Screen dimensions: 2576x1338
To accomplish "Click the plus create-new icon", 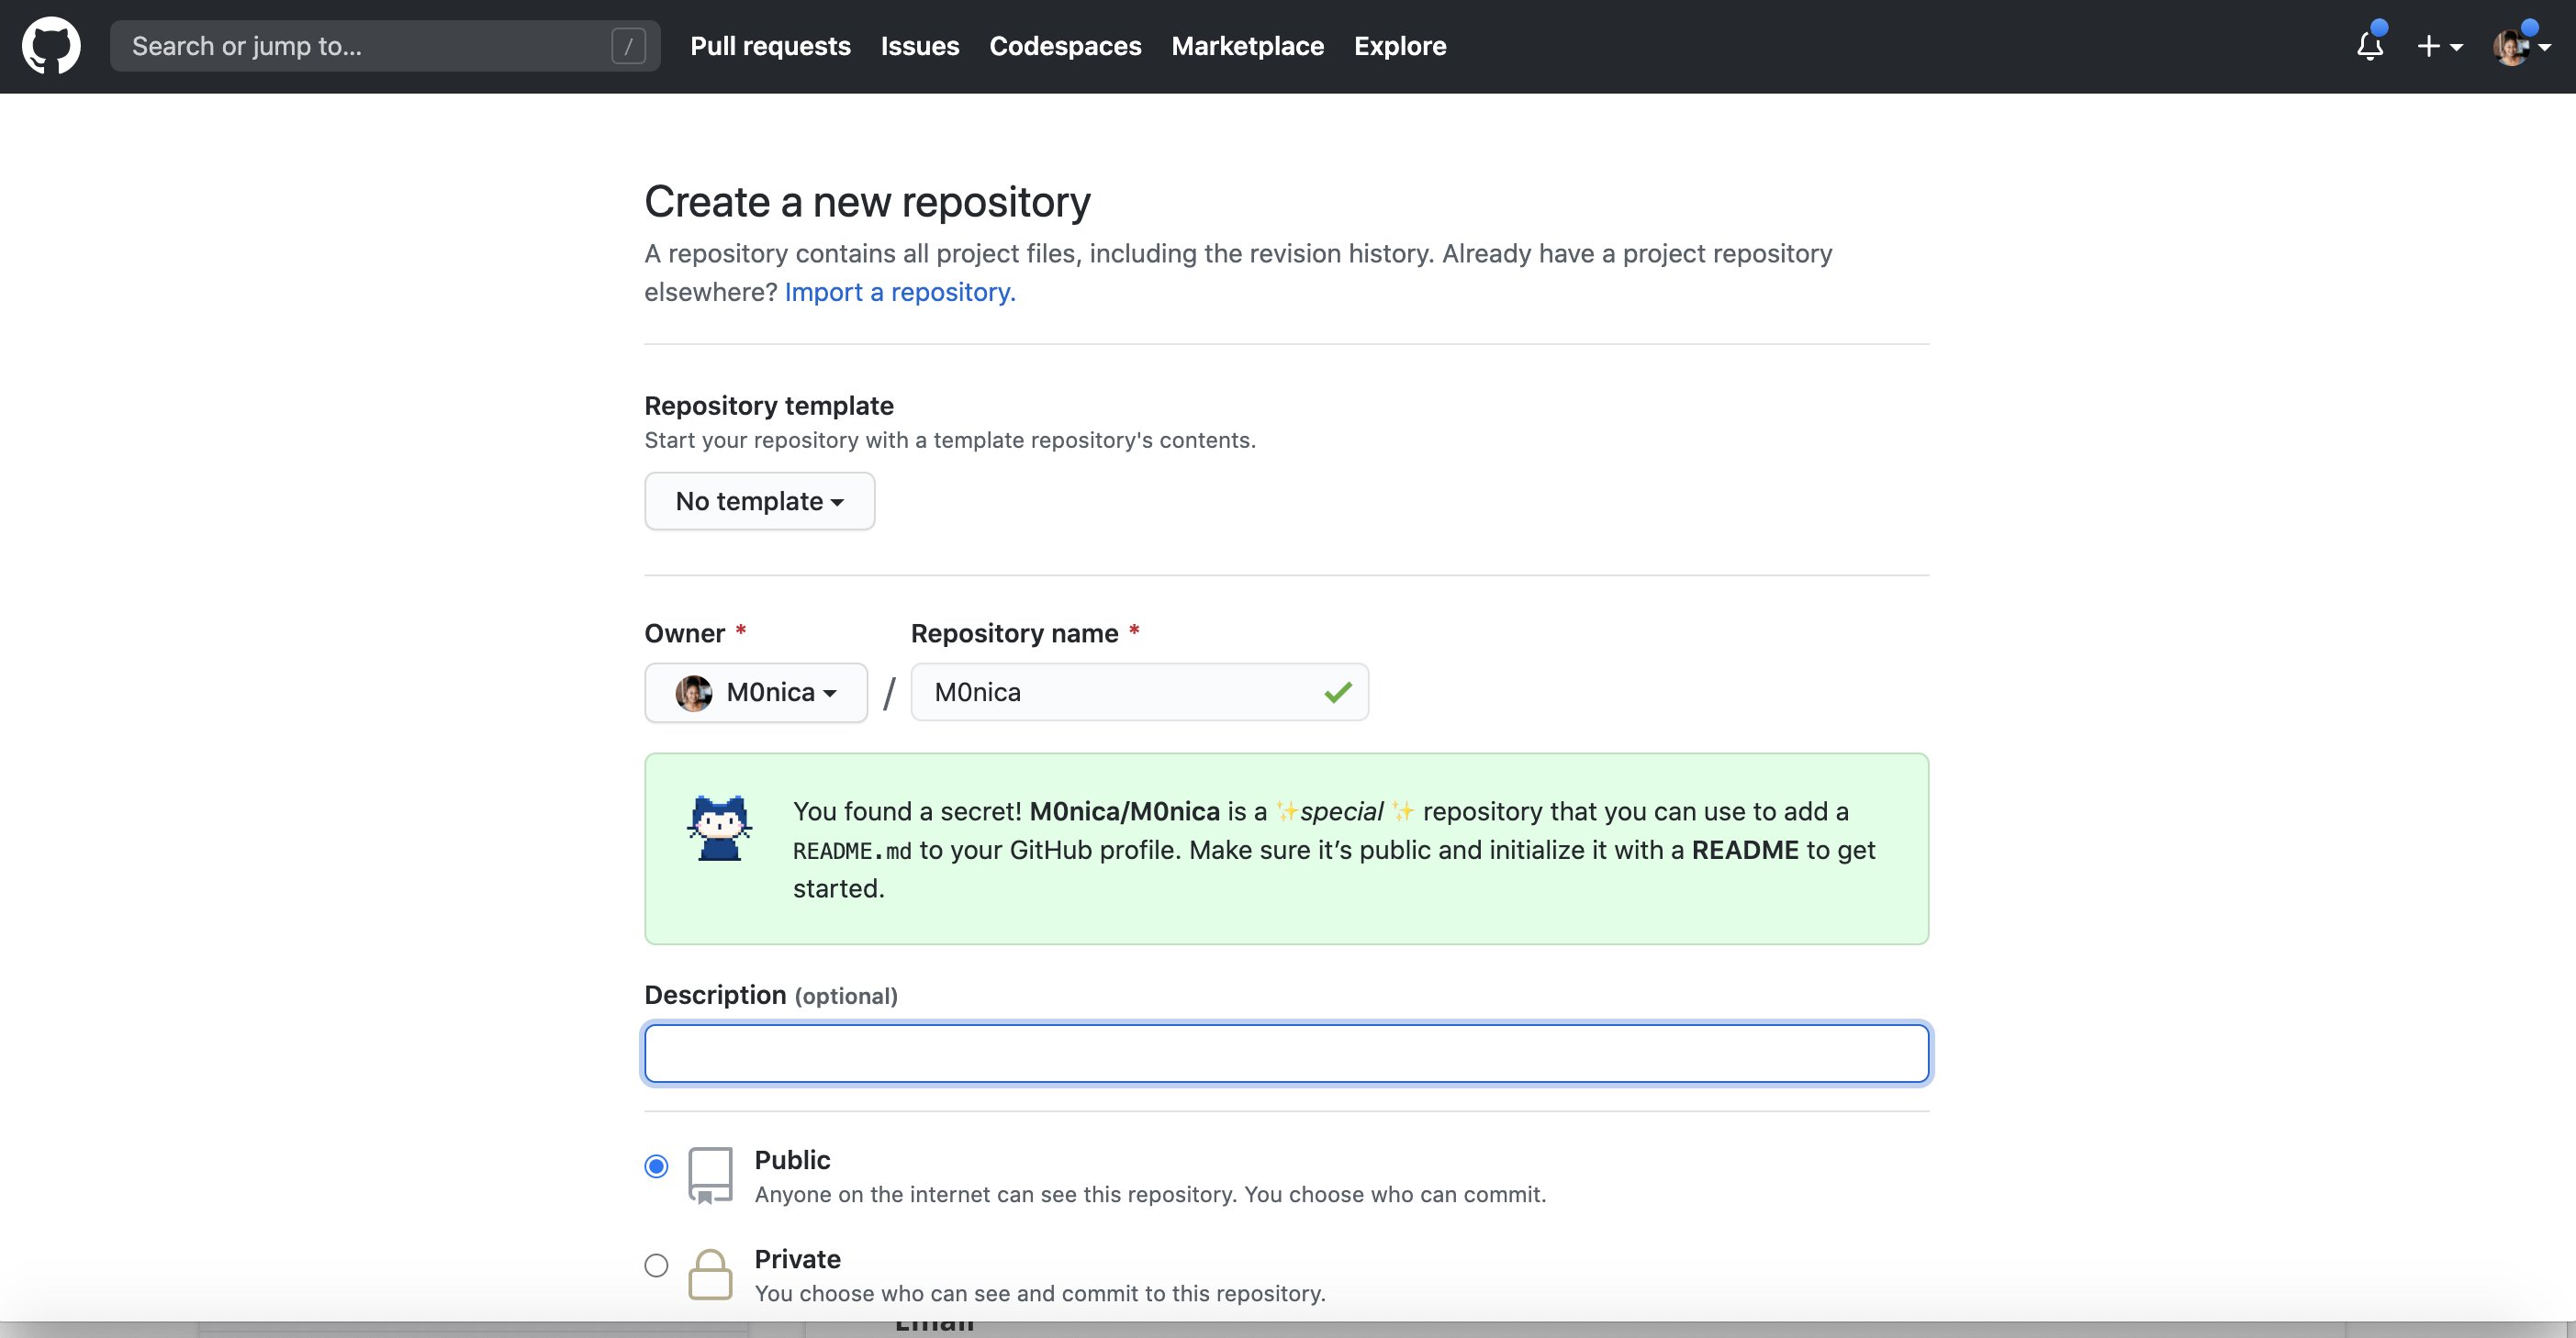I will point(2429,46).
